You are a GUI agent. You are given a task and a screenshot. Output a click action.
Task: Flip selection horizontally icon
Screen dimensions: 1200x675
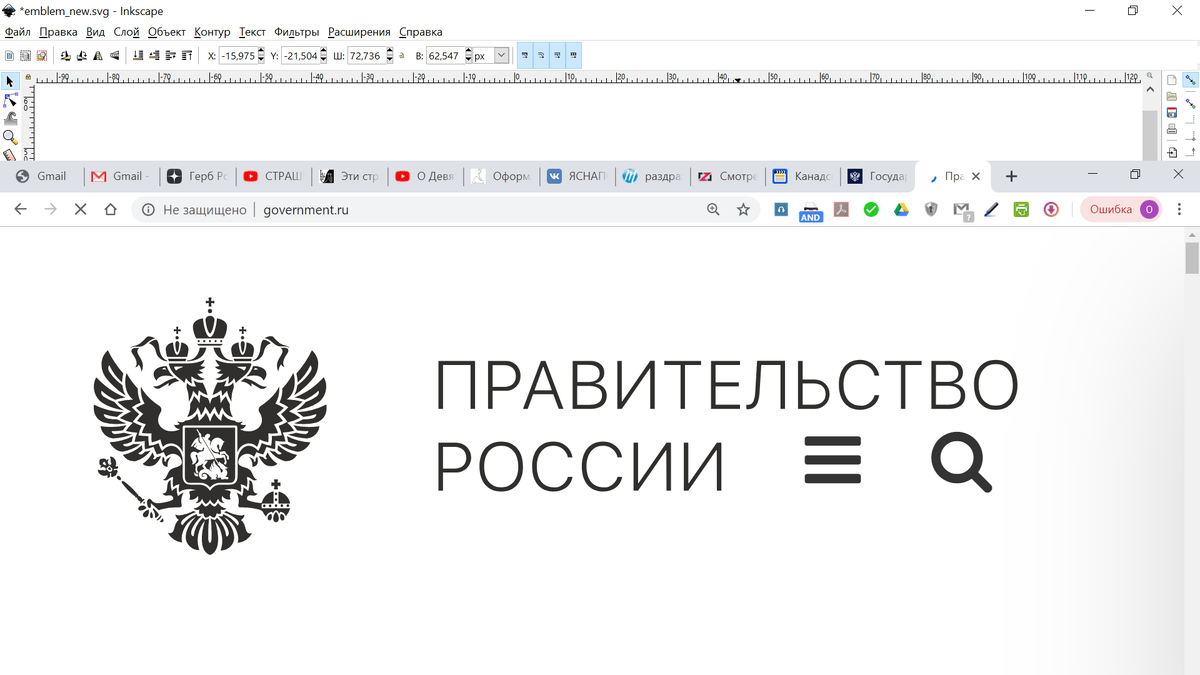click(x=98, y=56)
